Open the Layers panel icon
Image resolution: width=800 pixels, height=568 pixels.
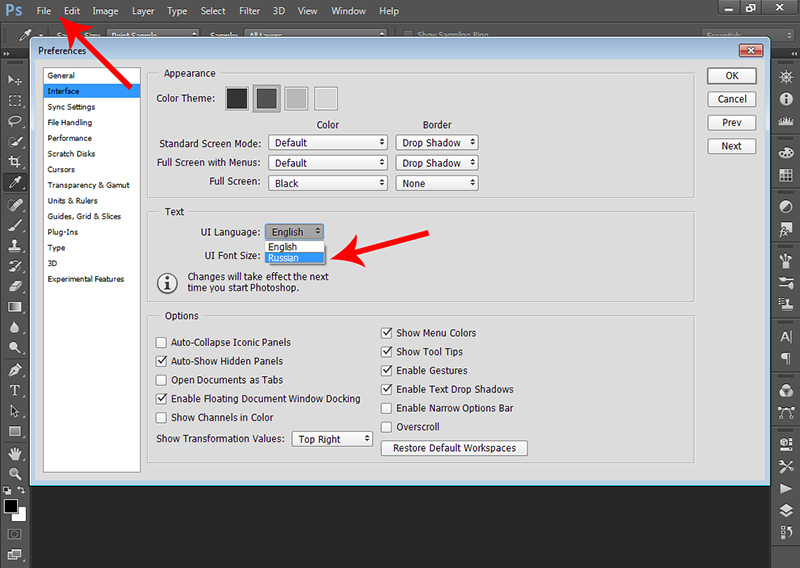787,510
